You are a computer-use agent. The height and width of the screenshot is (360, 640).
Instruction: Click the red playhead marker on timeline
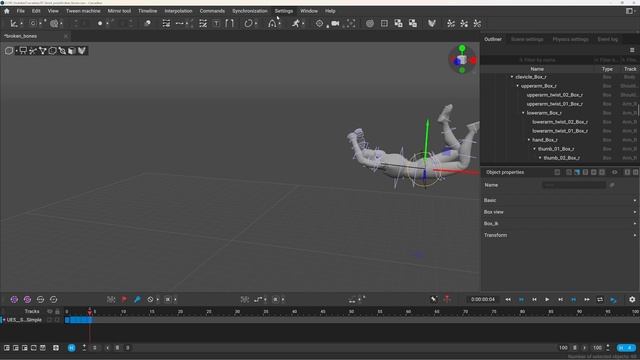[x=90, y=312]
